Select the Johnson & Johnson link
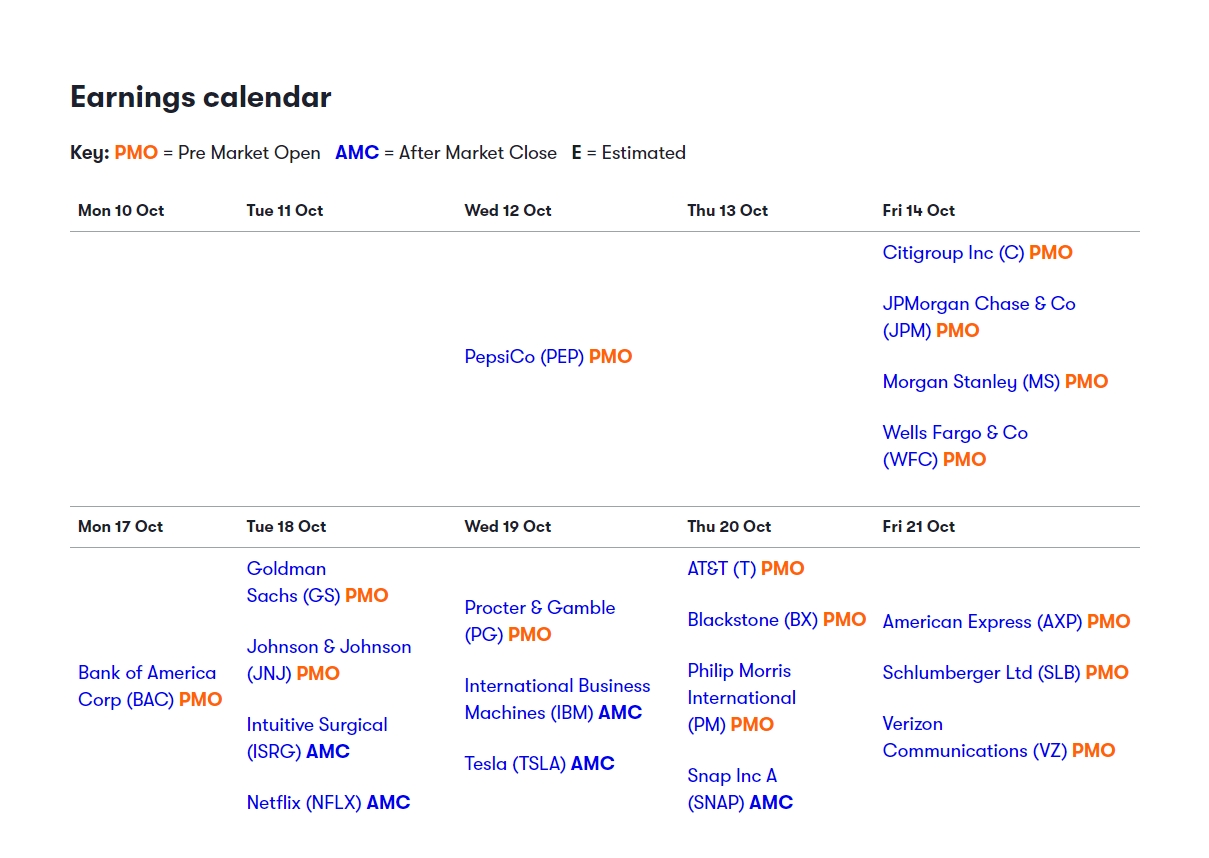 point(328,647)
